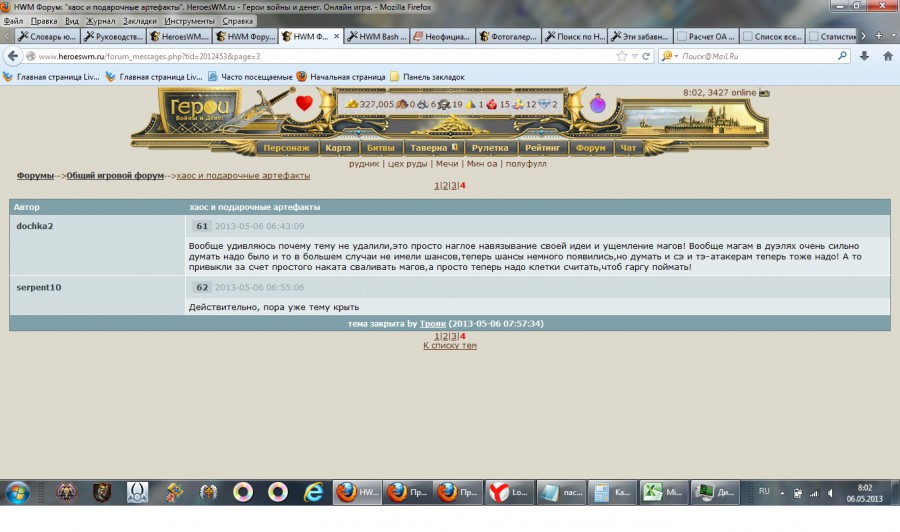
Task: Switch to the 'Словарь ю...' tab
Action: 47,36
